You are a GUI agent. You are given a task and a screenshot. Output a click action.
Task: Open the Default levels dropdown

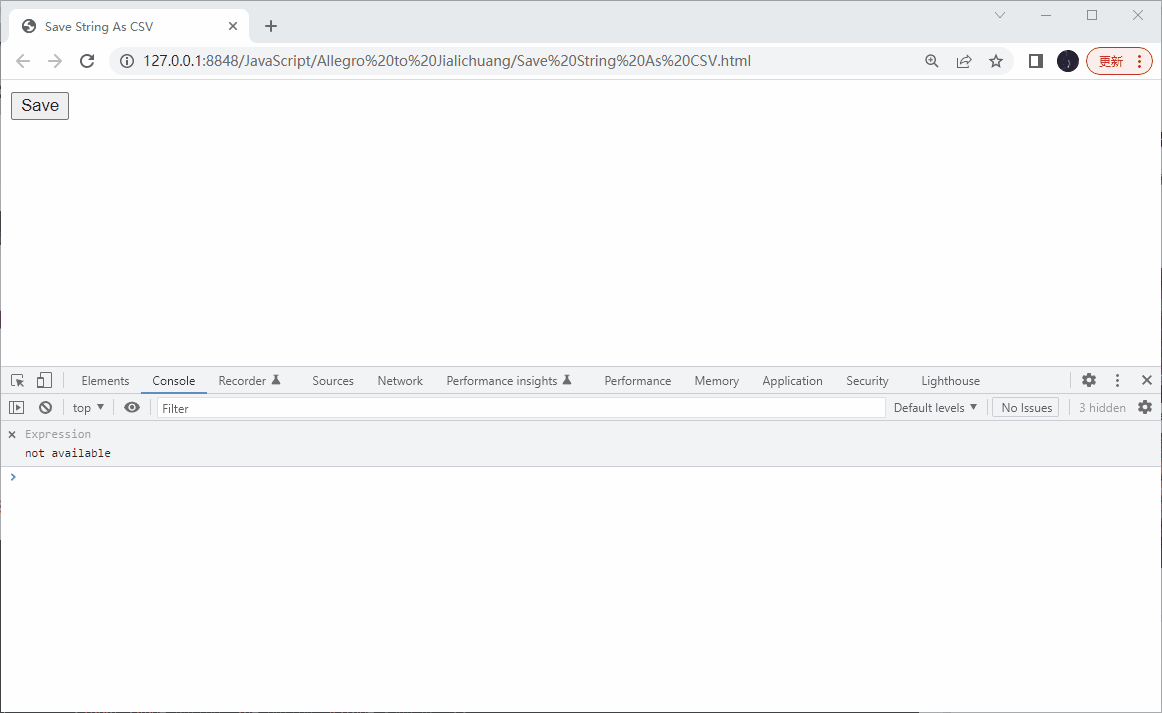pos(934,407)
